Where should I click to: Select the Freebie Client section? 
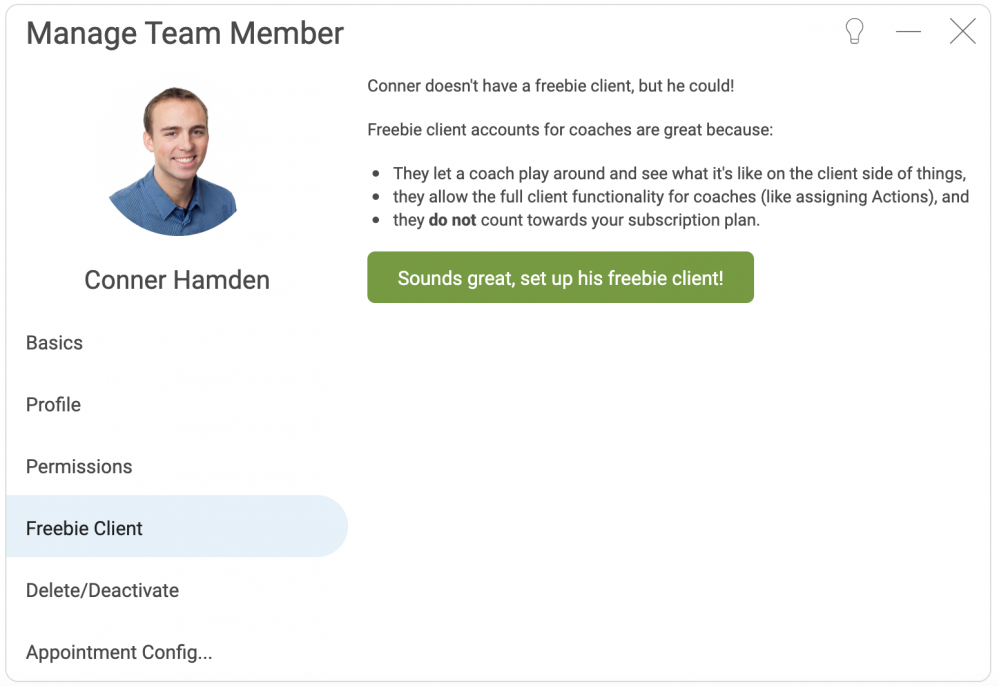[x=176, y=527]
